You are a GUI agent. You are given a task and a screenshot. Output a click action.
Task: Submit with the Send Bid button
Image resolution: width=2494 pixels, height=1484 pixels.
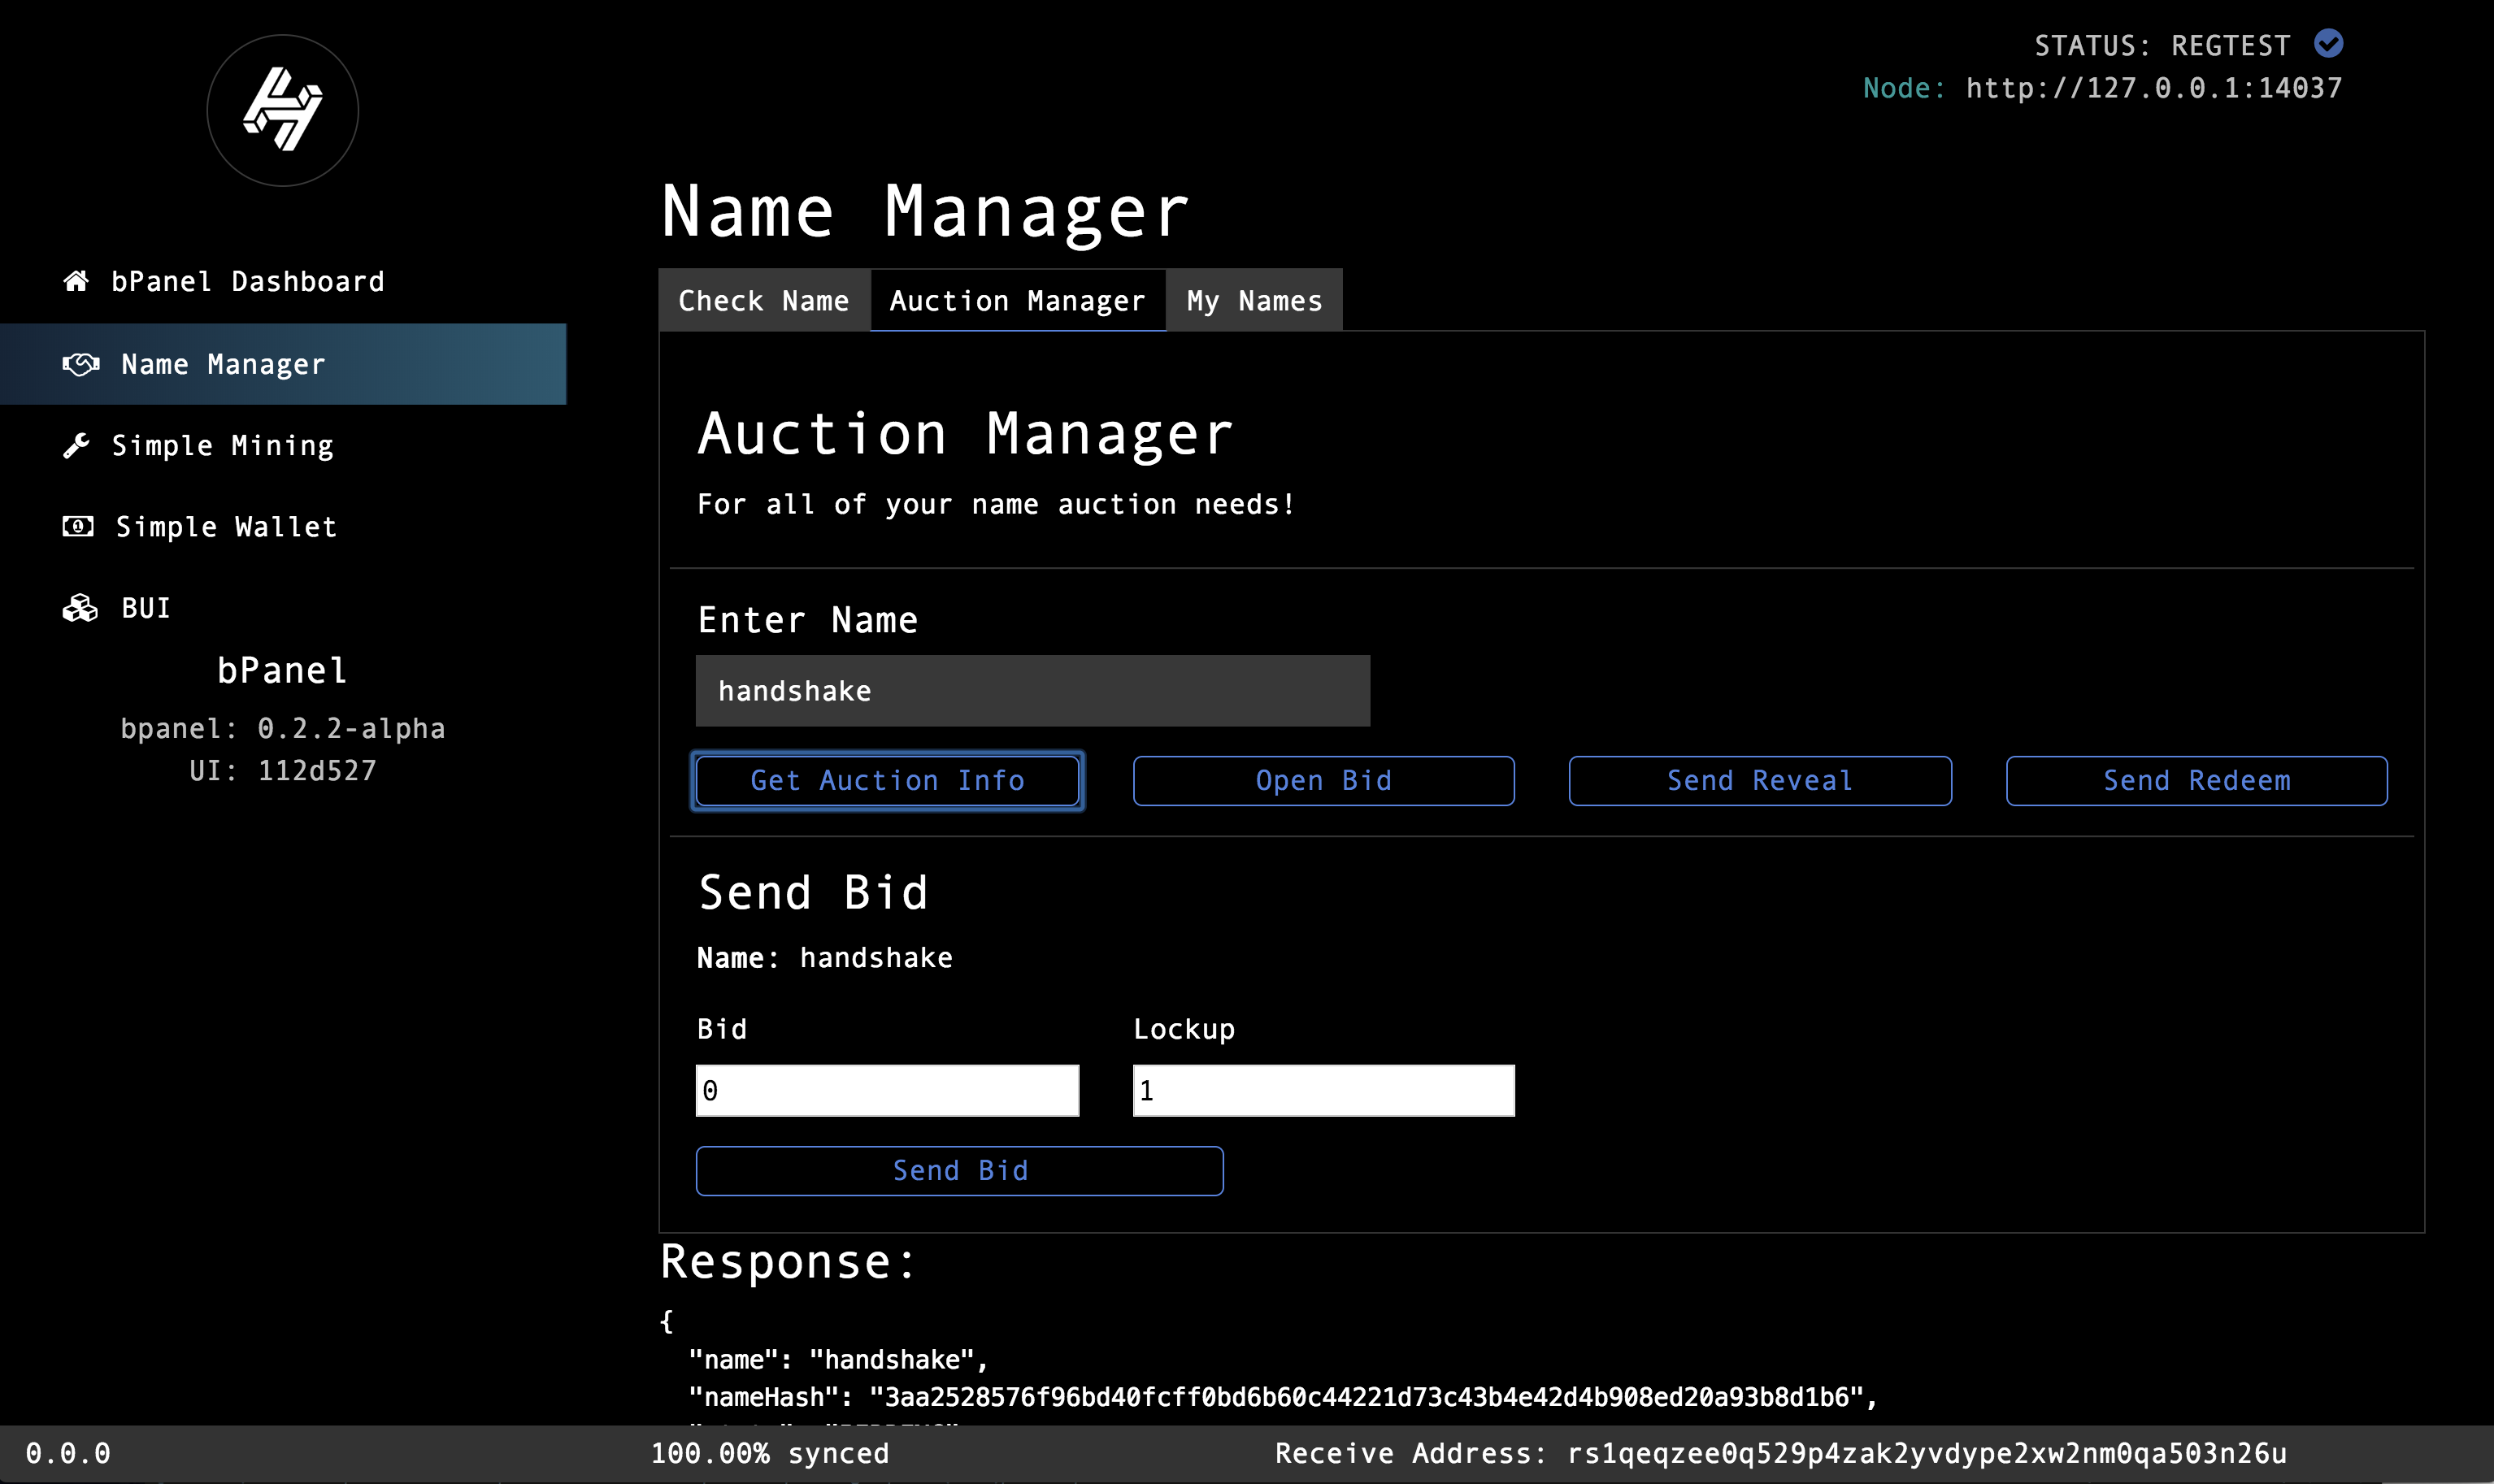(x=959, y=1171)
